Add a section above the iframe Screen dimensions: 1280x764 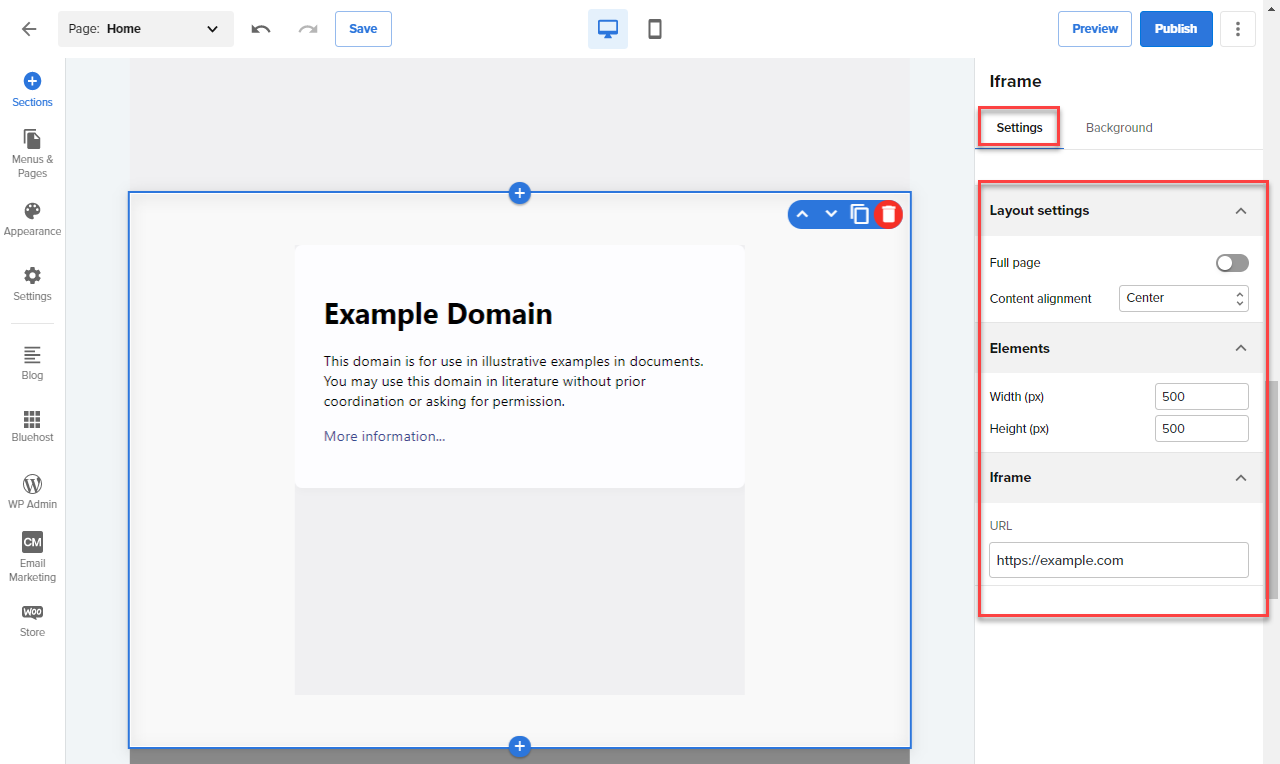click(x=519, y=193)
